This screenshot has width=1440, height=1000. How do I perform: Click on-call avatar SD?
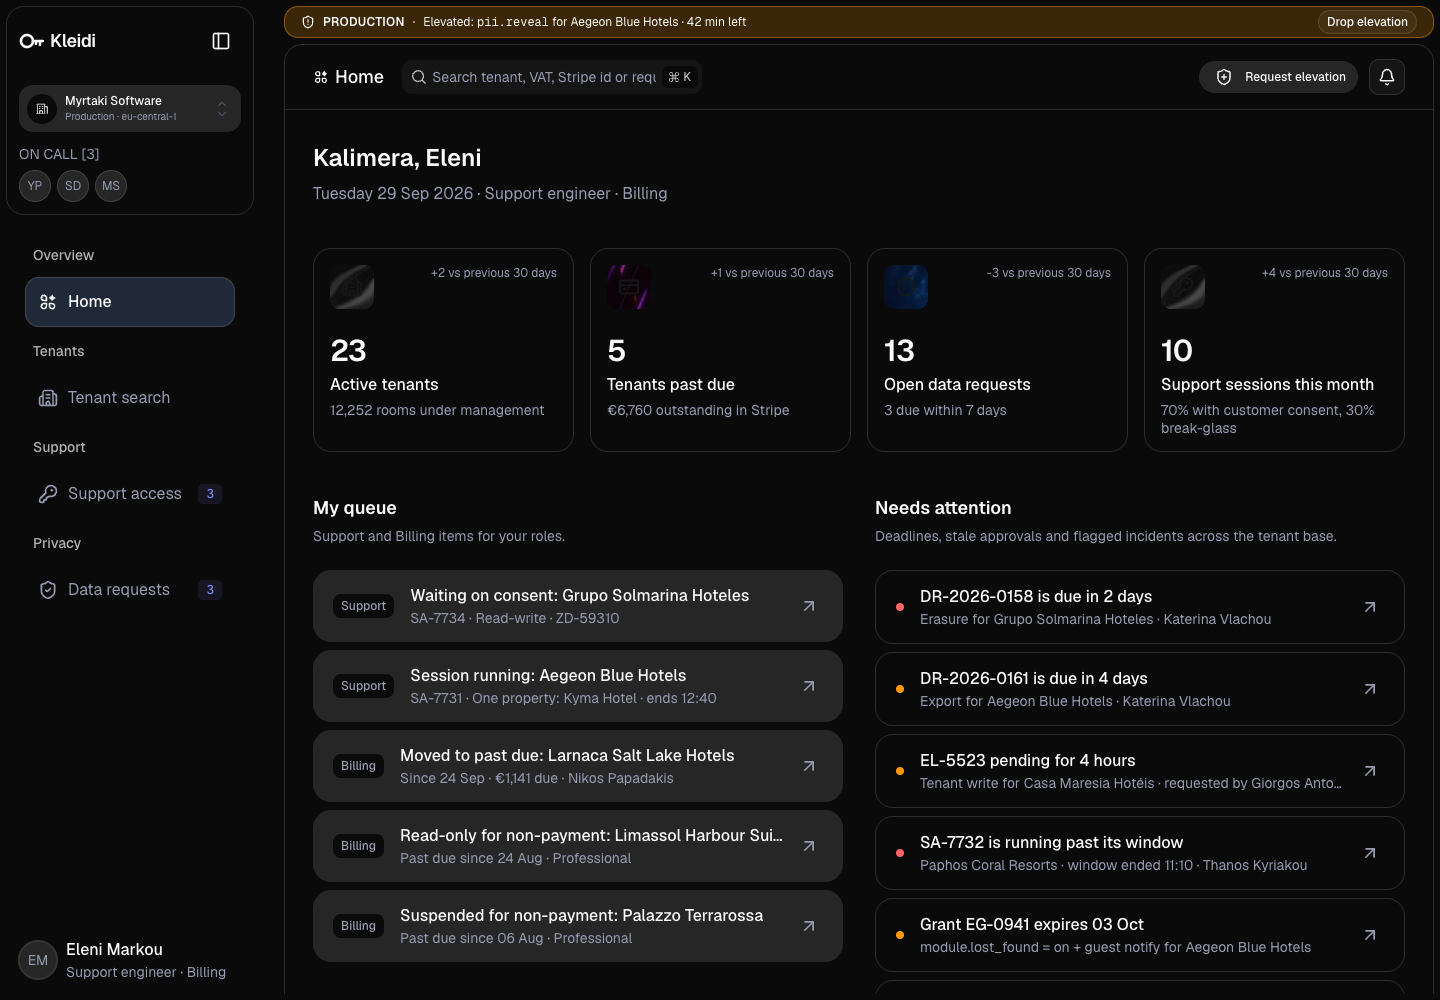(x=73, y=186)
